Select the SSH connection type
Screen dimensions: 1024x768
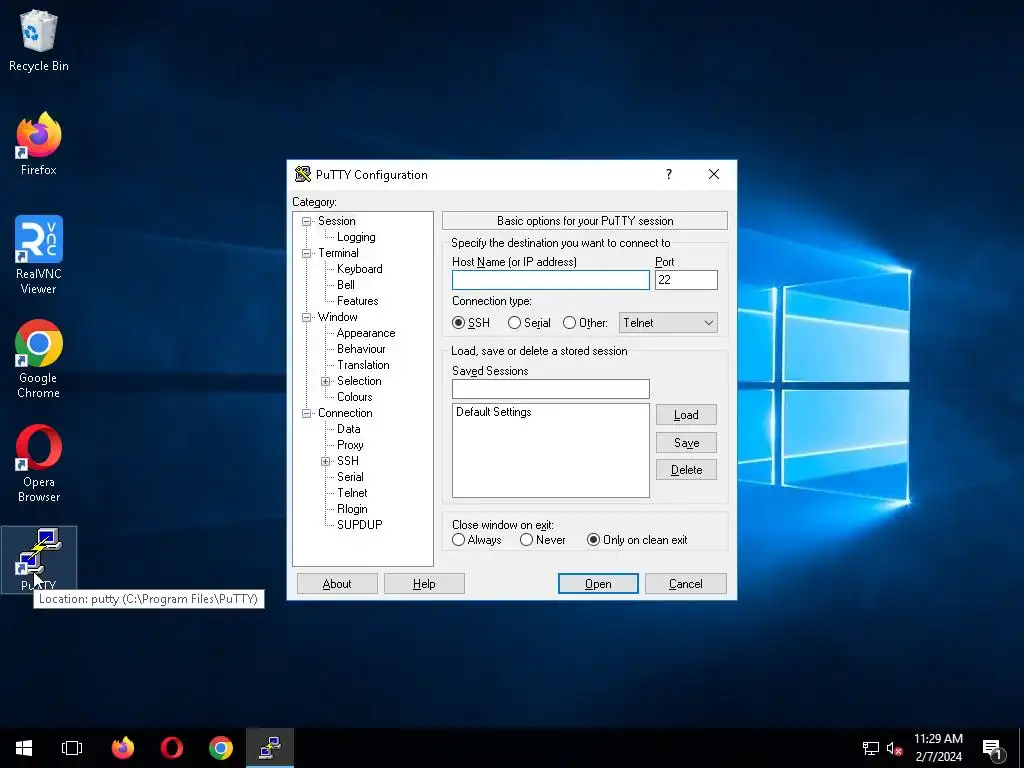(x=471, y=323)
